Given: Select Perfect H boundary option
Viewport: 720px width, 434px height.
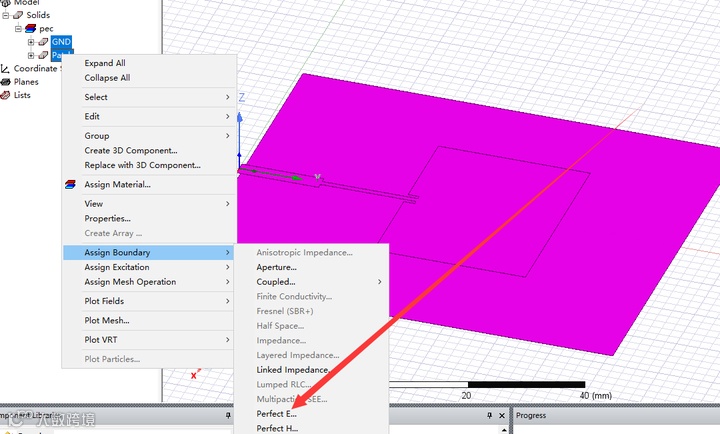Looking at the screenshot, I should tap(277, 428).
